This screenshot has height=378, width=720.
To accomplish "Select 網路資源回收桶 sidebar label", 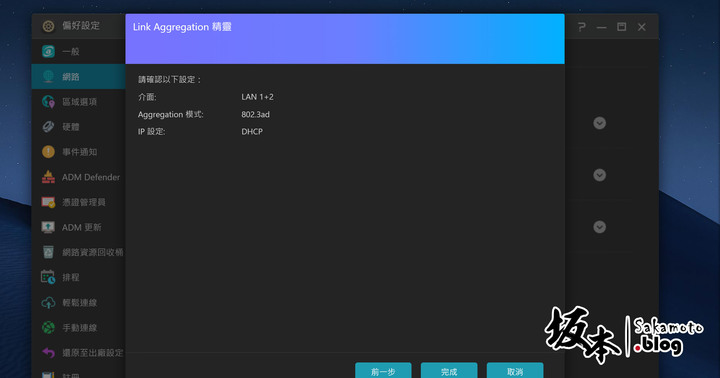I will pyautogui.click(x=93, y=252).
